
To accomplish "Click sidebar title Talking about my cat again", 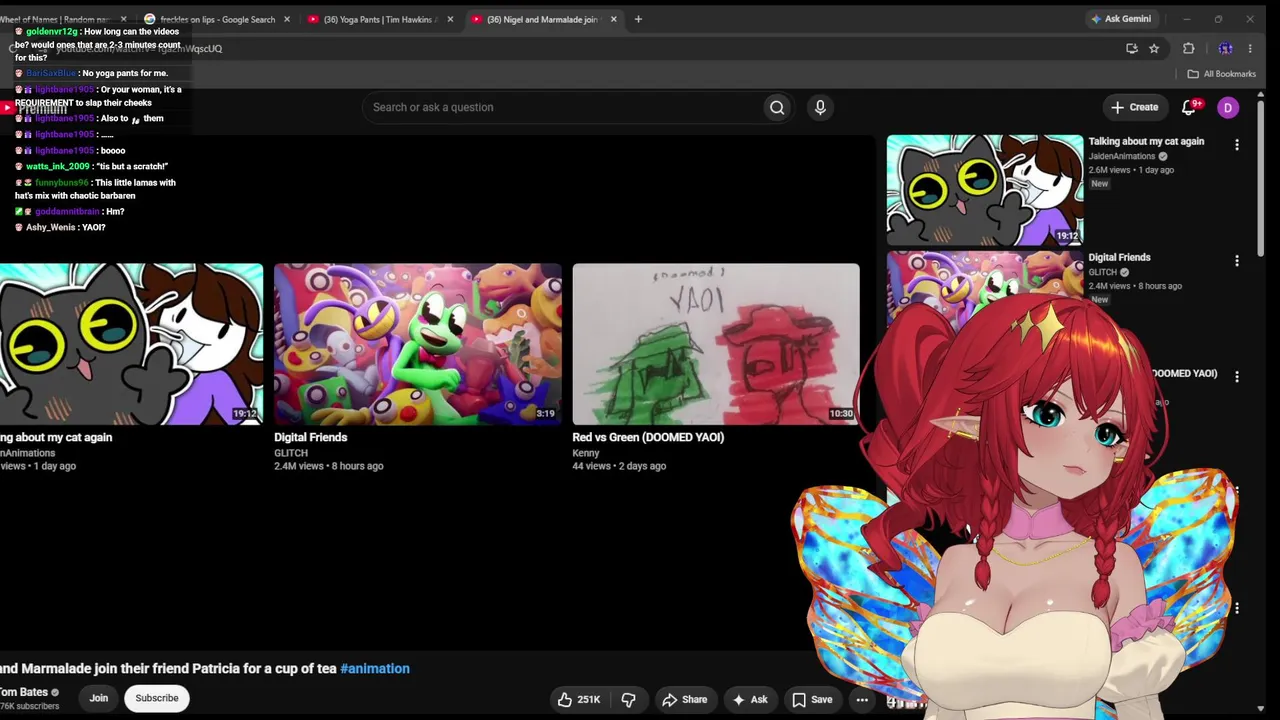I will tap(1146, 141).
